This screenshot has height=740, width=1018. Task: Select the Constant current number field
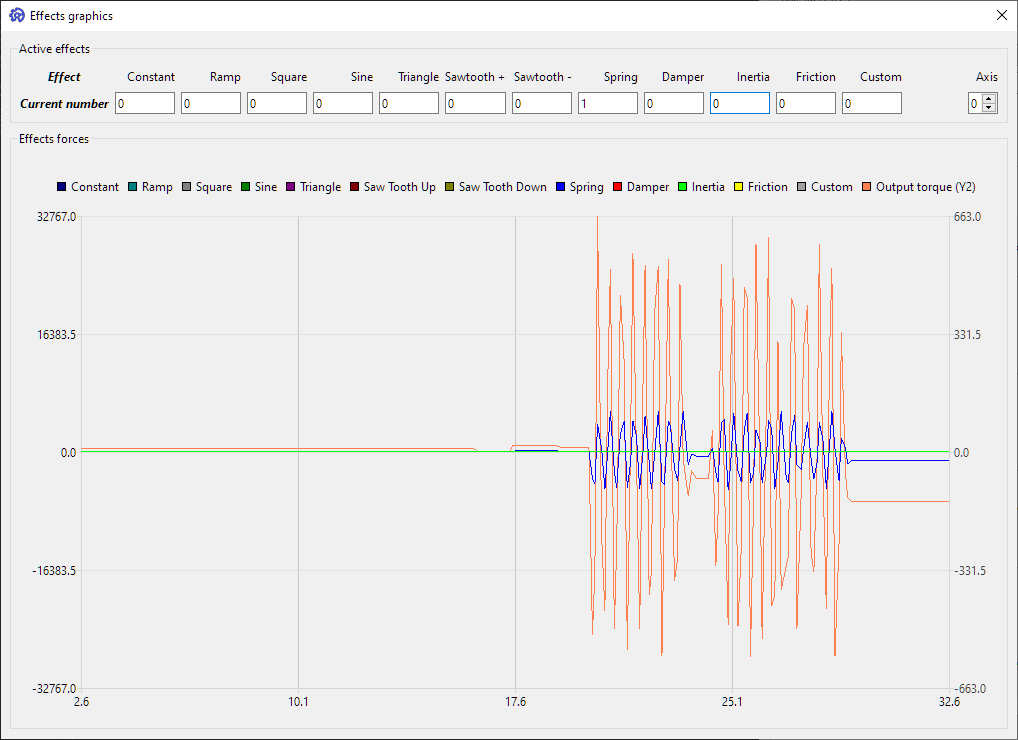[x=145, y=103]
